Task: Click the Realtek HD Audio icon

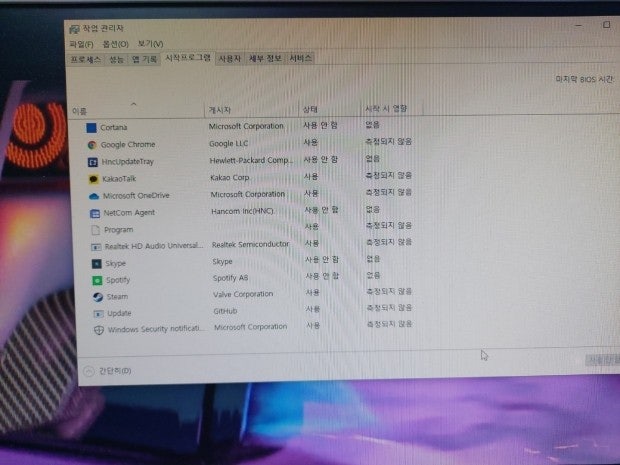Action: (x=96, y=247)
